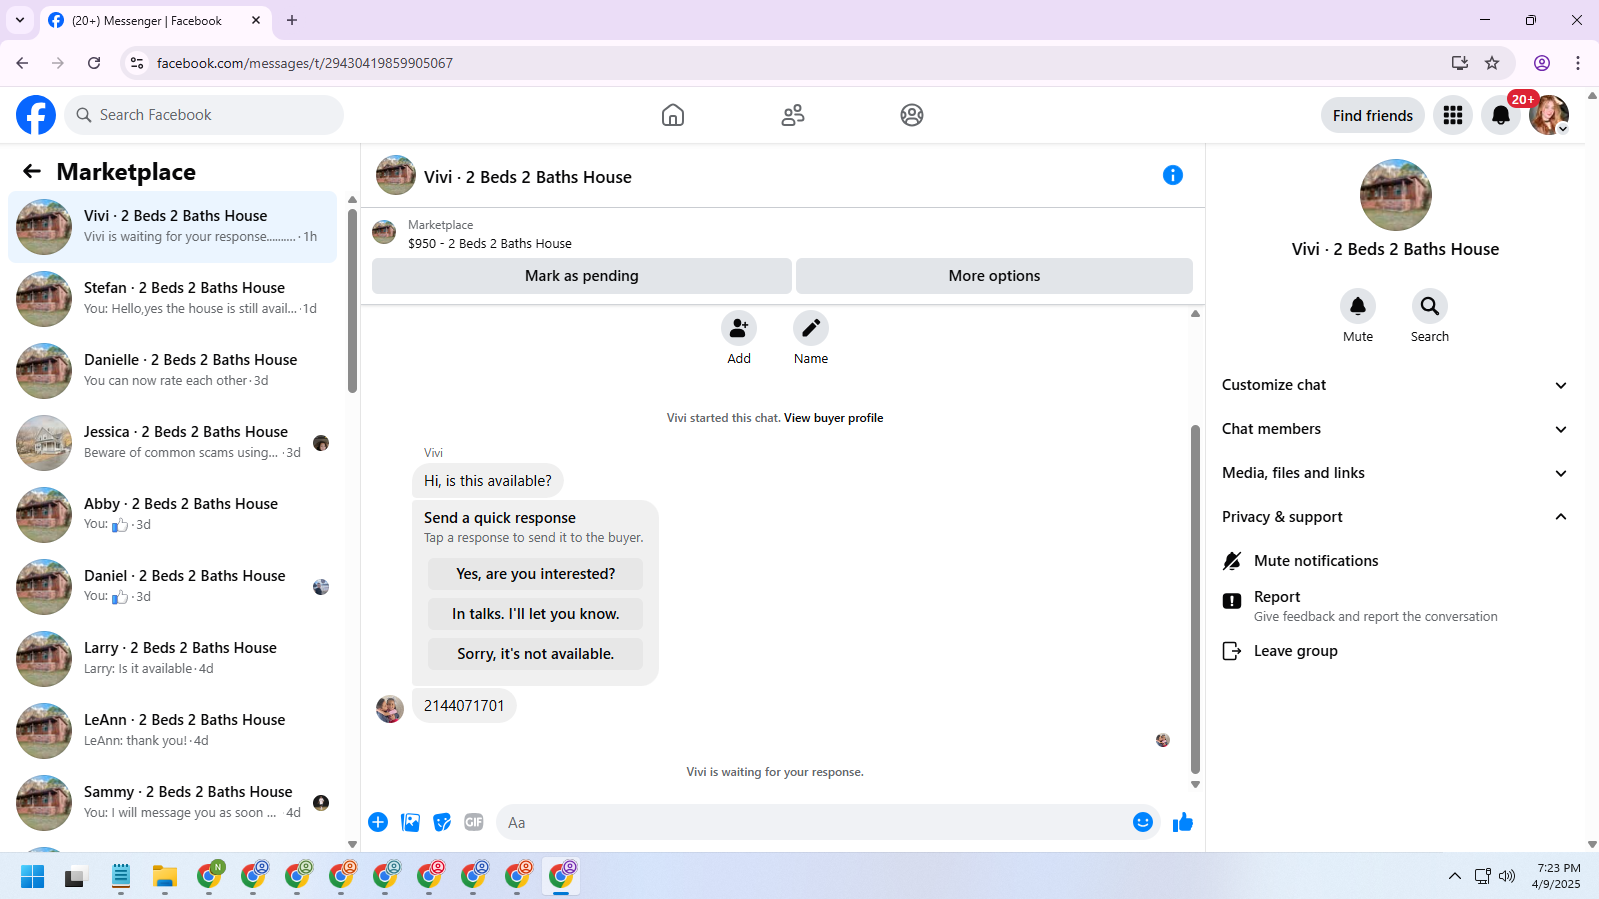Open conversation information icon
Viewport: 1599px width, 899px height.
tap(1173, 175)
